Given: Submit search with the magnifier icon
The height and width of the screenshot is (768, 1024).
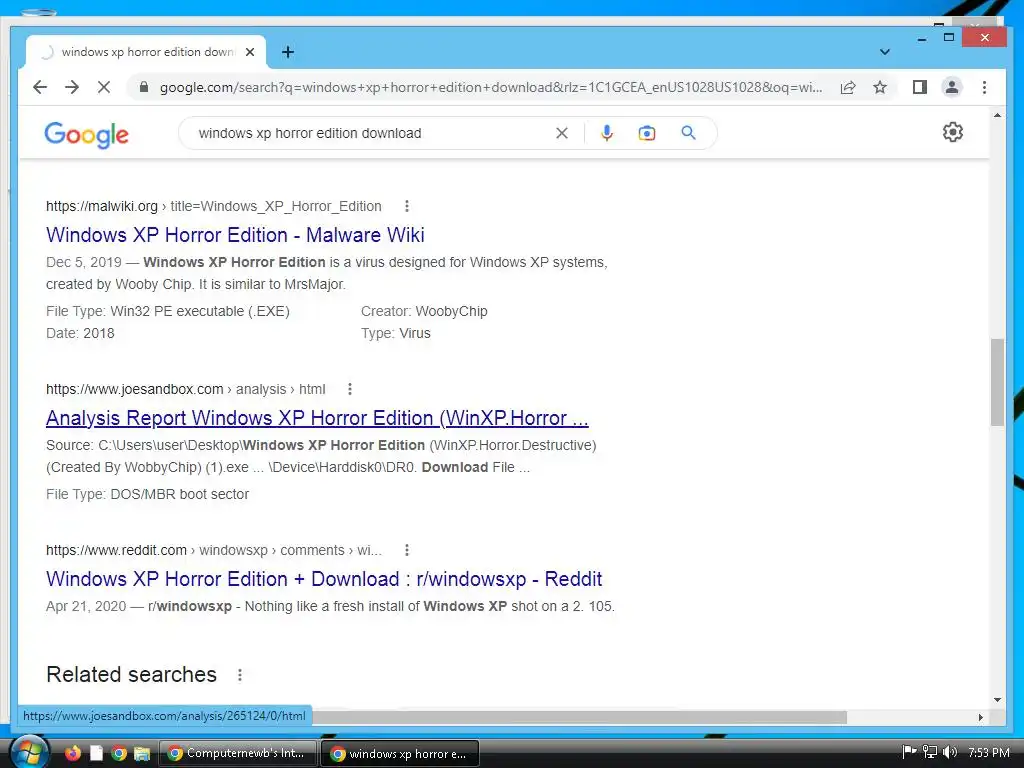Looking at the screenshot, I should (x=688, y=133).
